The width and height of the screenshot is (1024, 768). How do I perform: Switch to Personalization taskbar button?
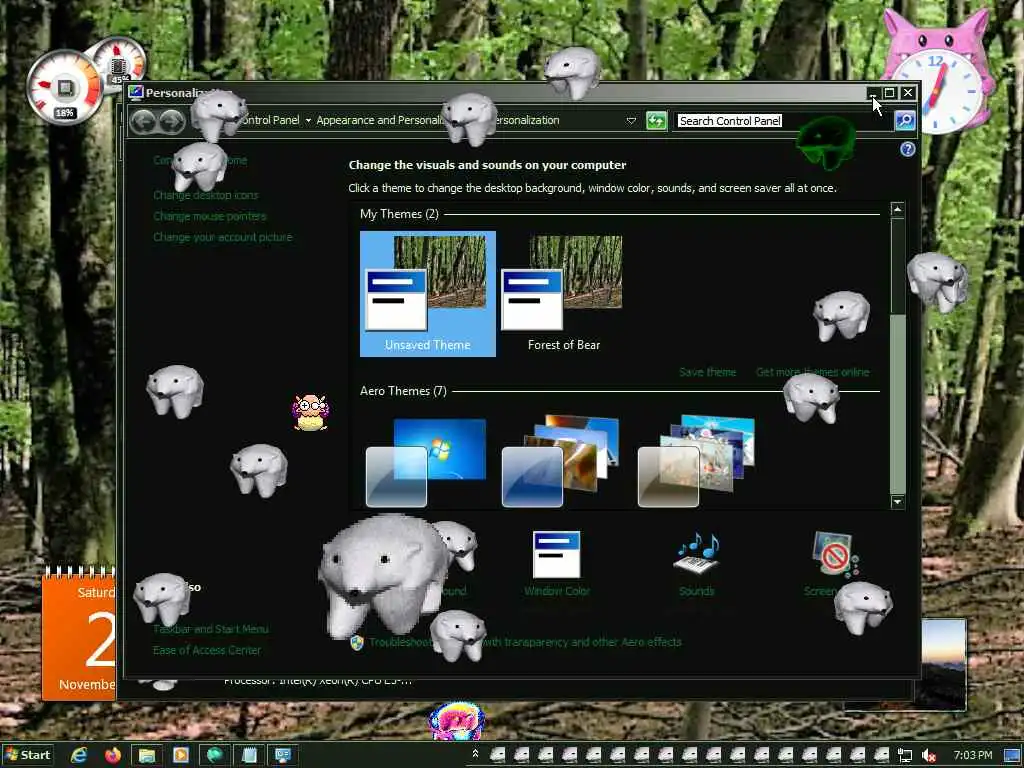(x=283, y=756)
